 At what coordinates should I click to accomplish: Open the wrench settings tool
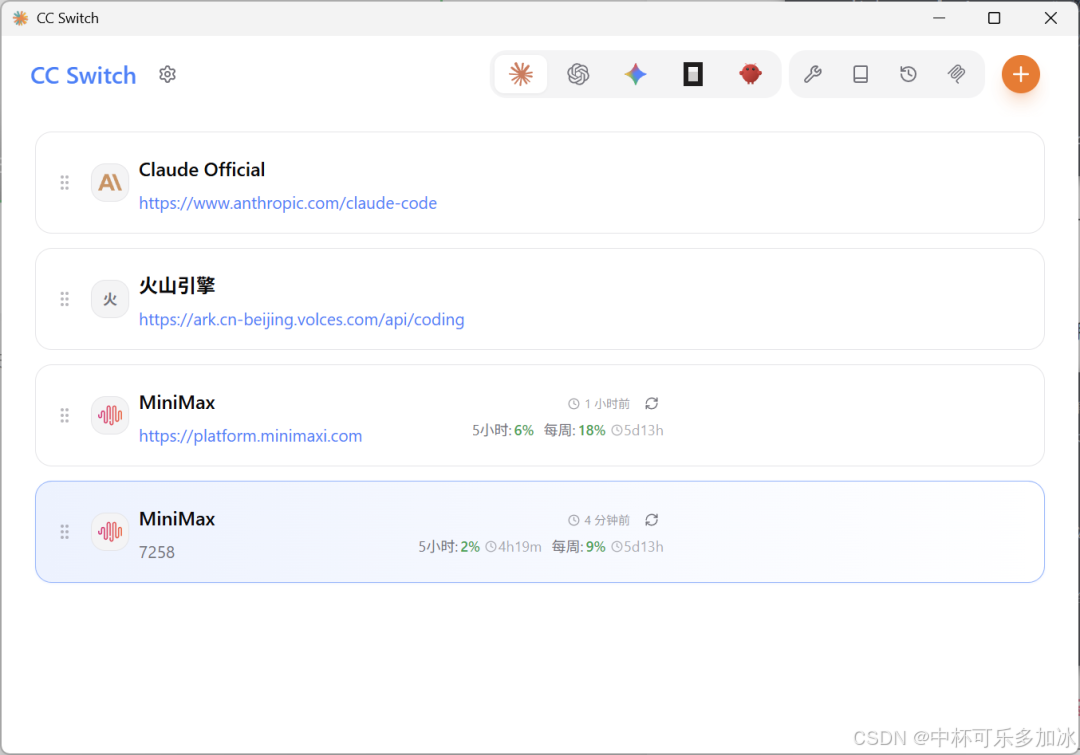(x=813, y=74)
